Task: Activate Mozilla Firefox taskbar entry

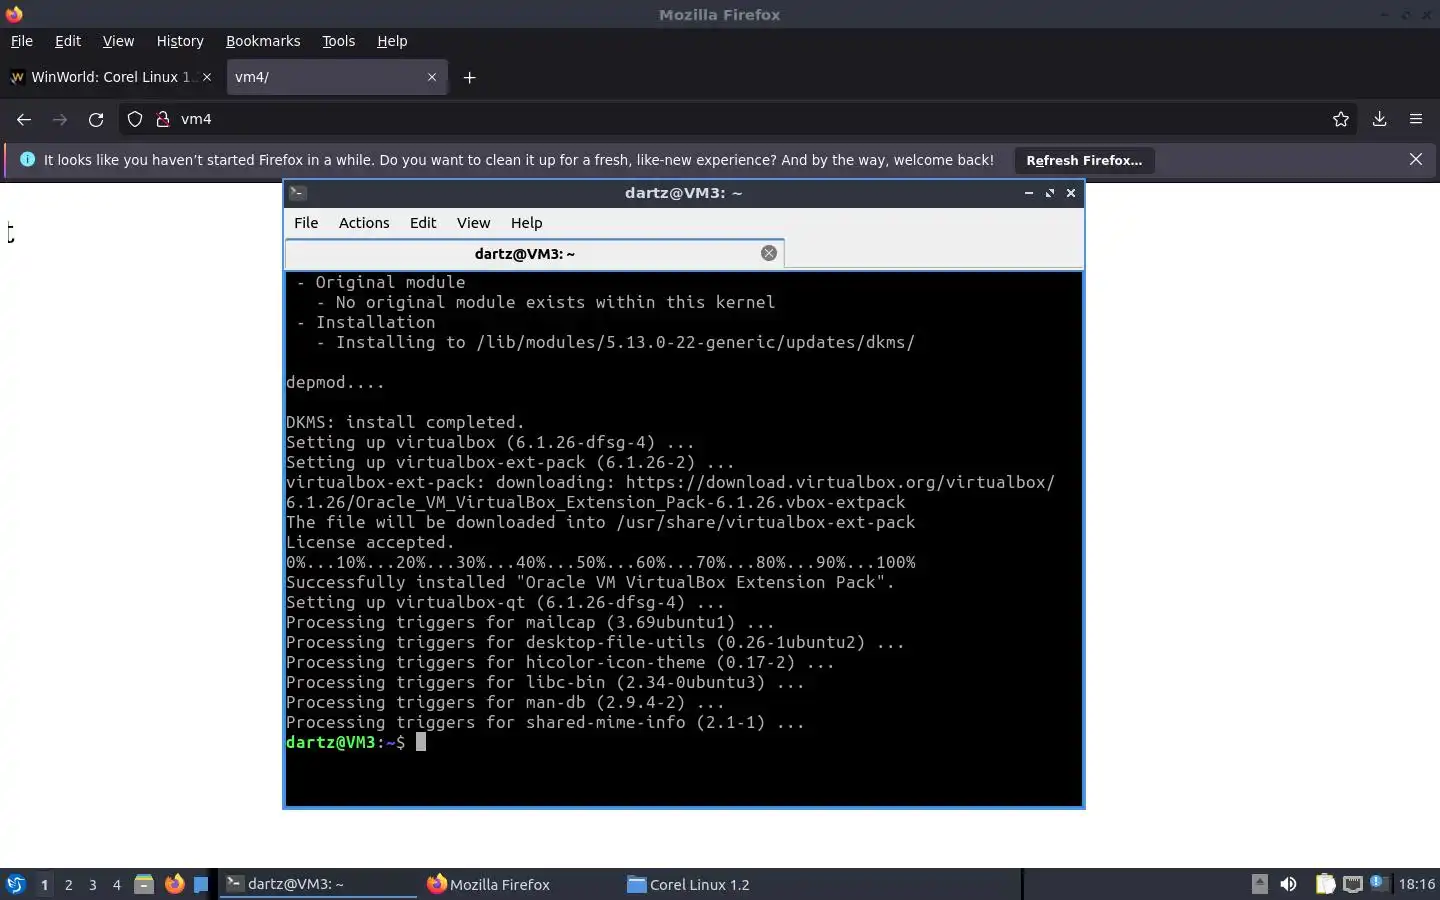Action: [518, 884]
